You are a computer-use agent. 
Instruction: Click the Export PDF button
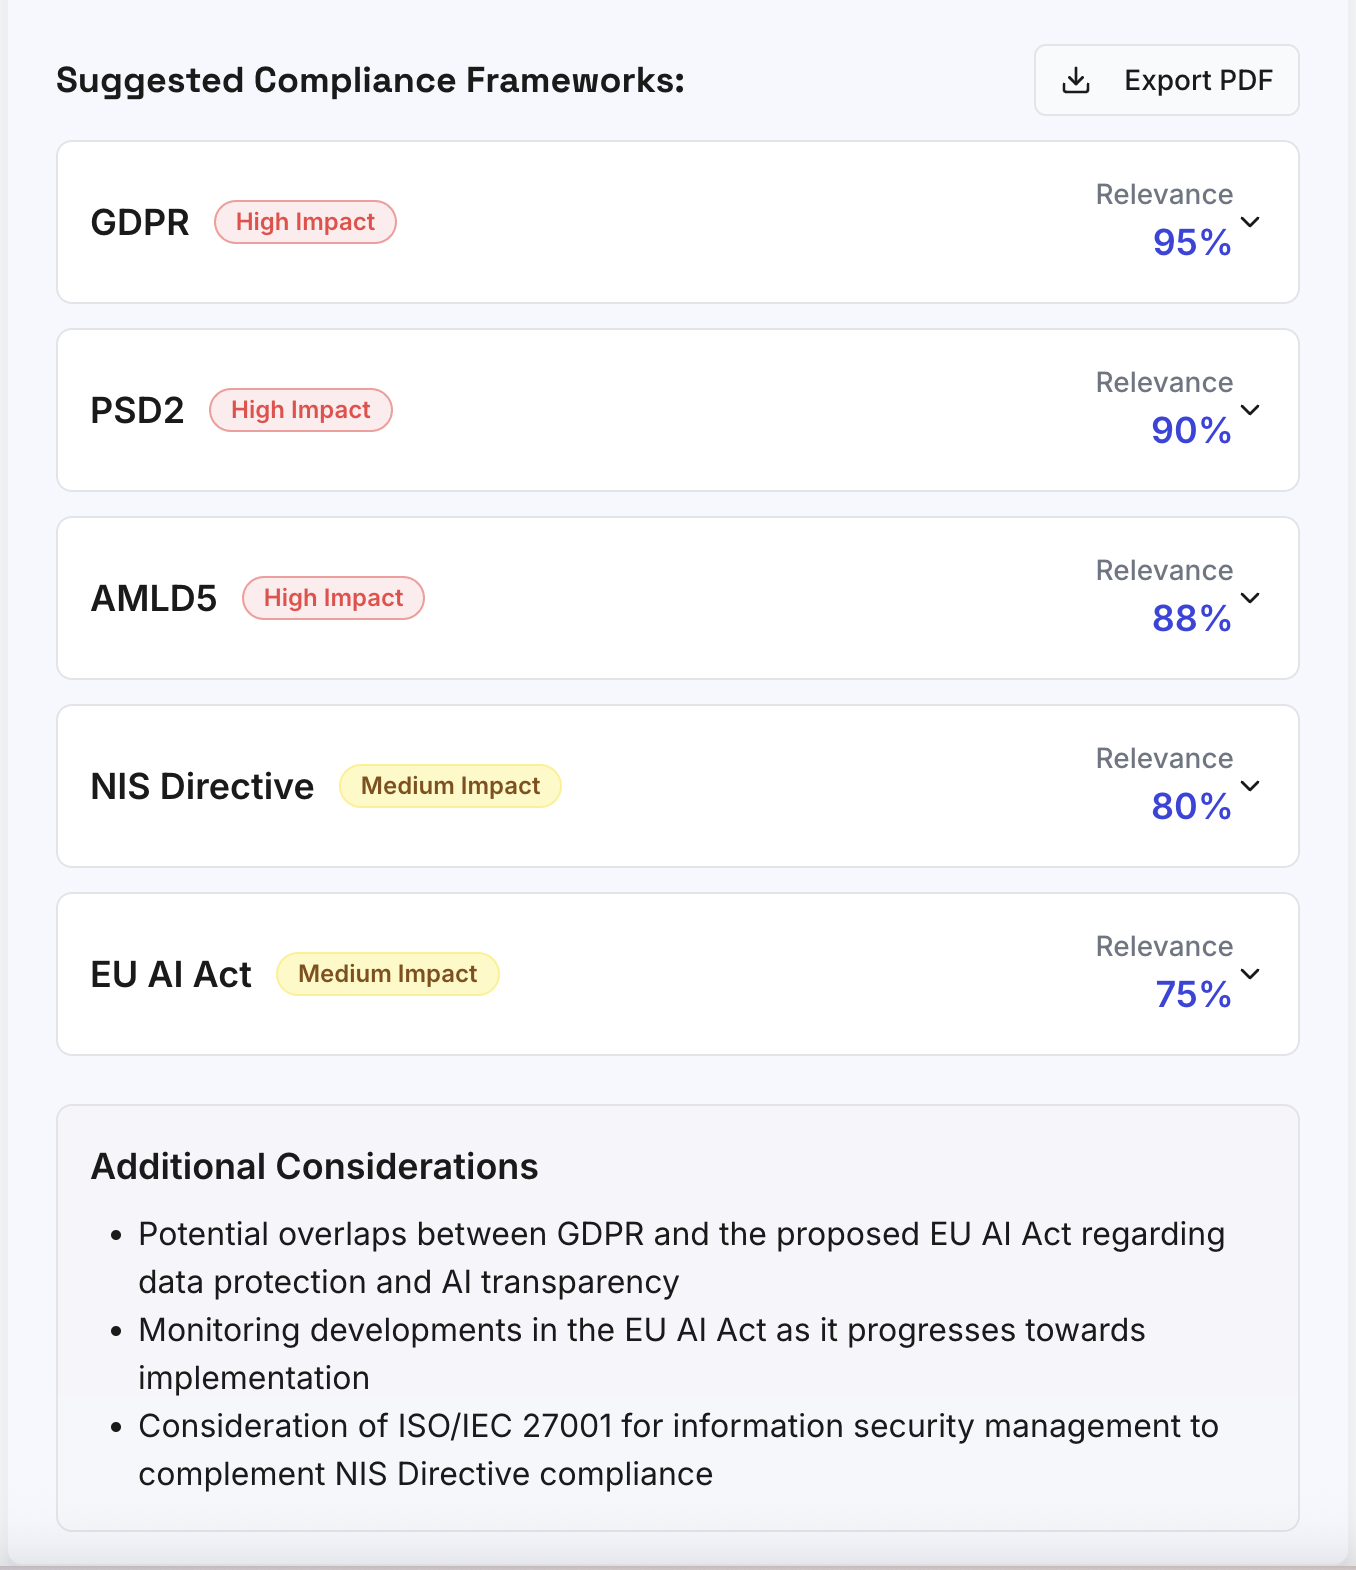pos(1167,80)
